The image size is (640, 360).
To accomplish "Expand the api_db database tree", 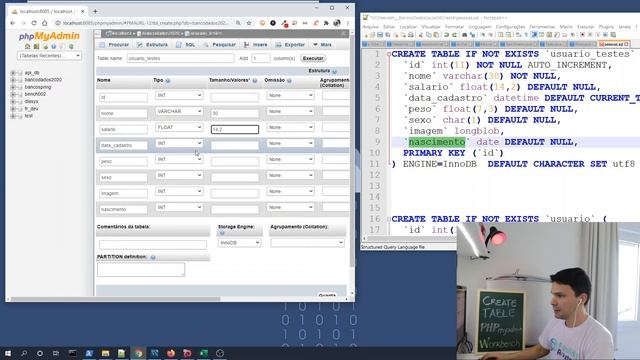I will (x=13, y=73).
